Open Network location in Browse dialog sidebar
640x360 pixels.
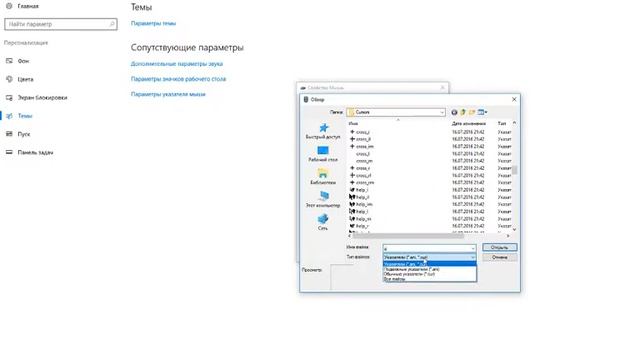pyautogui.click(x=323, y=222)
